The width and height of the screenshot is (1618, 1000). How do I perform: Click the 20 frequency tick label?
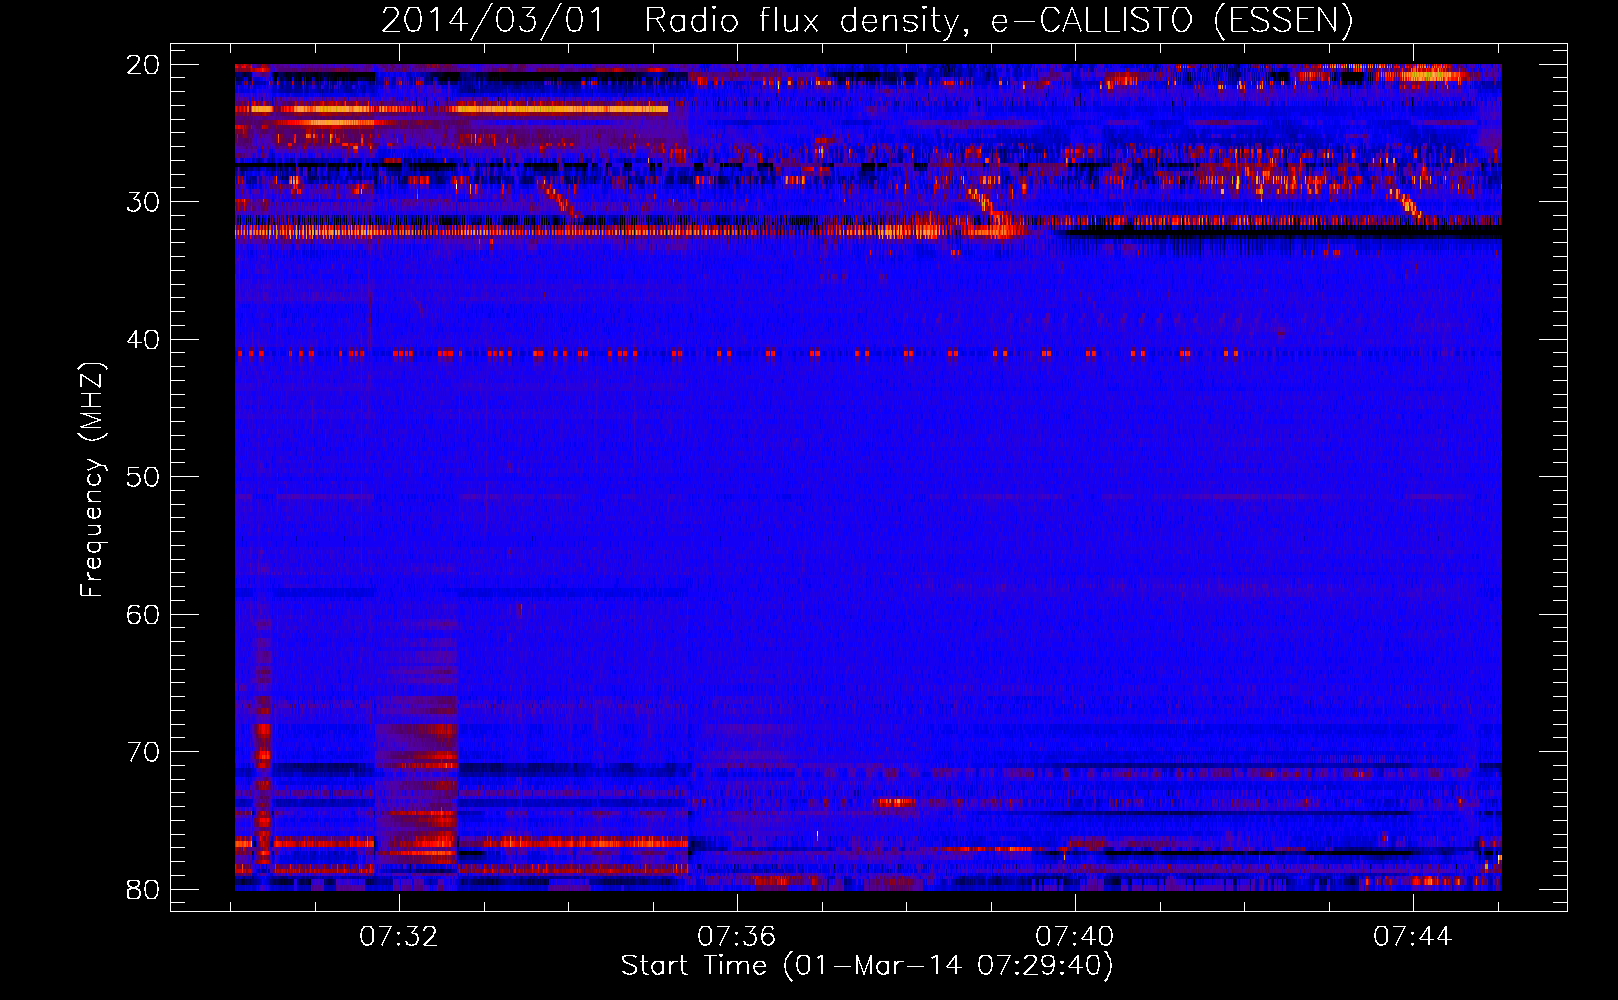coord(143,65)
